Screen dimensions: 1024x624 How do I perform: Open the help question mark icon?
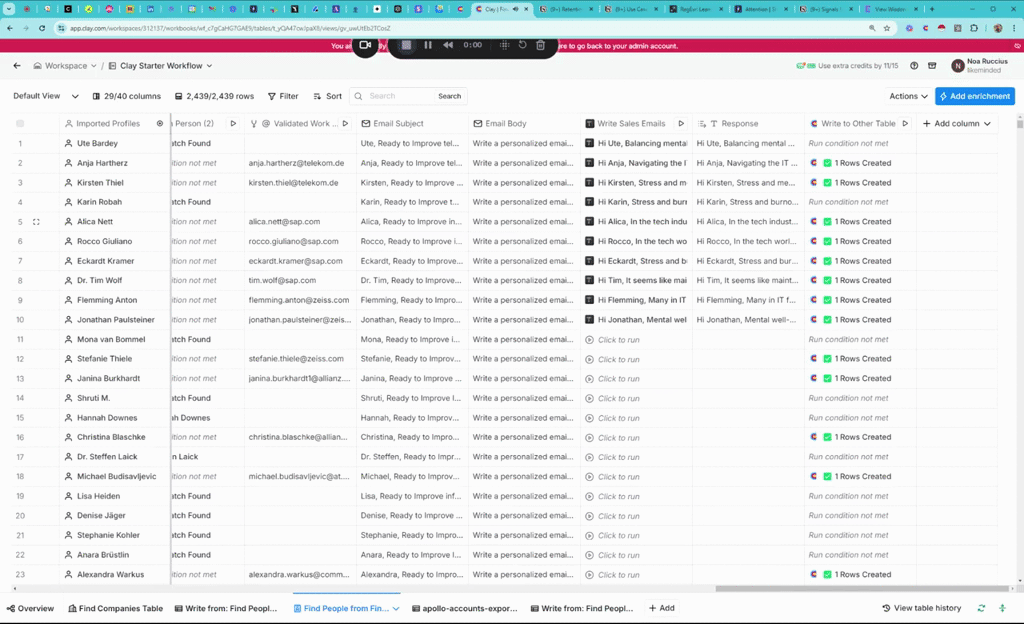914,66
